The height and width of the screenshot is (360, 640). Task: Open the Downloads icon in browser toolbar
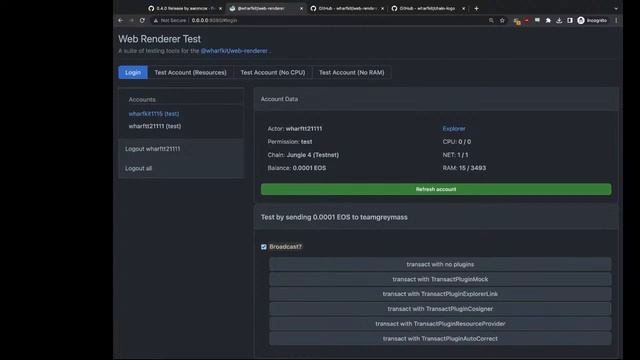tap(559, 20)
